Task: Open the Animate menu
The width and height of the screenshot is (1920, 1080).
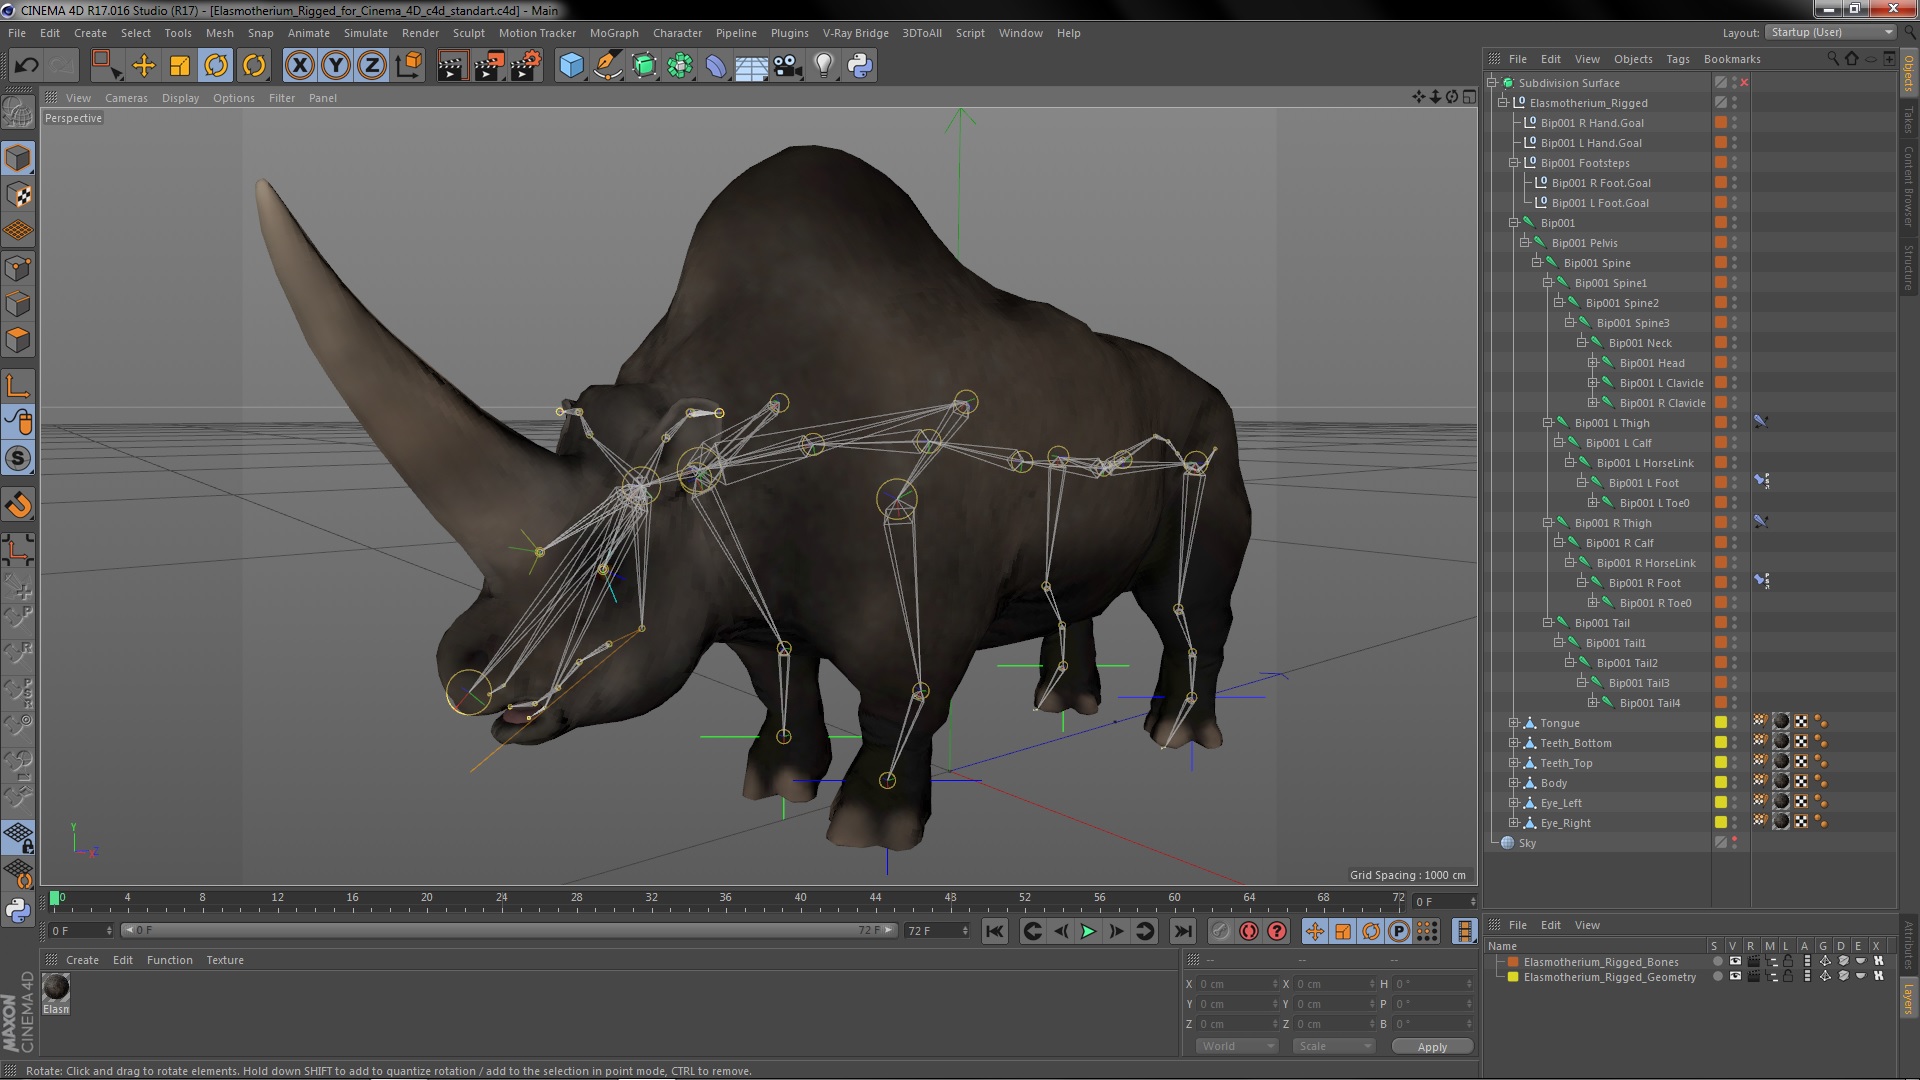Action: (309, 33)
